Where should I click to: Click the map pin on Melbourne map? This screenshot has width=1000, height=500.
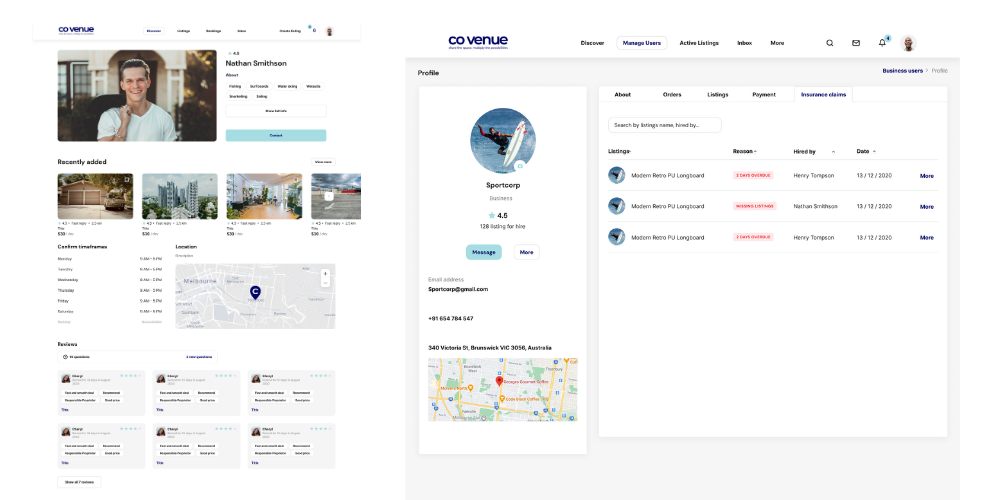pyautogui.click(x=255, y=292)
